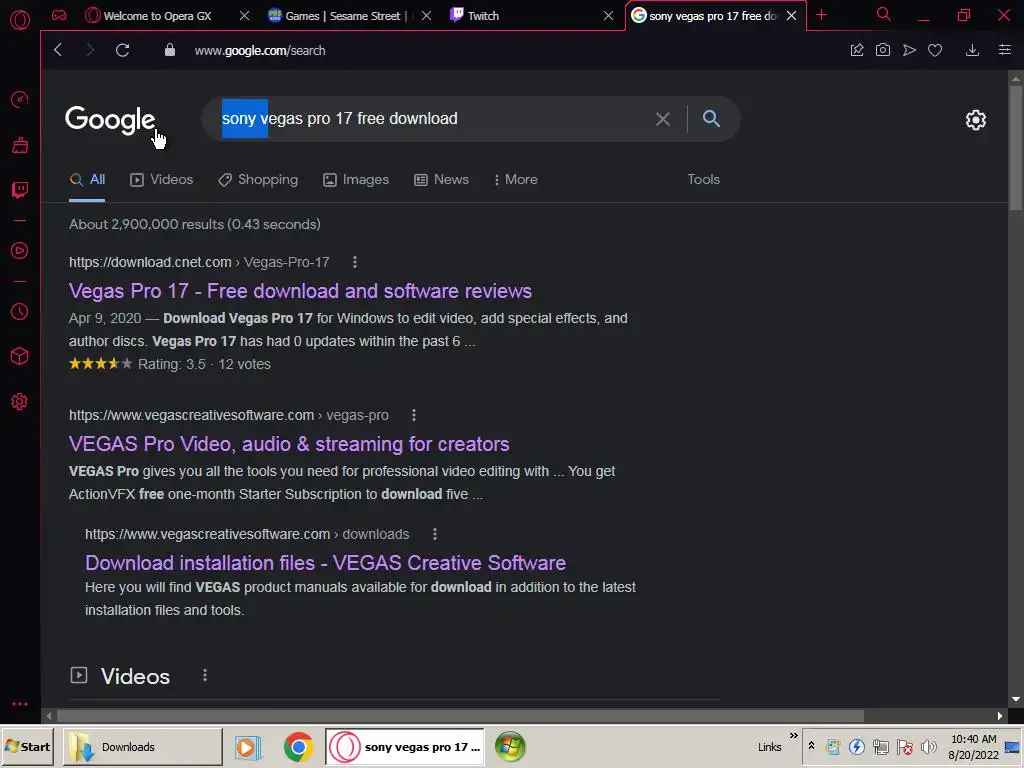Open Downloads folder taskbar button
The width and height of the screenshot is (1024, 768).
tap(142, 747)
